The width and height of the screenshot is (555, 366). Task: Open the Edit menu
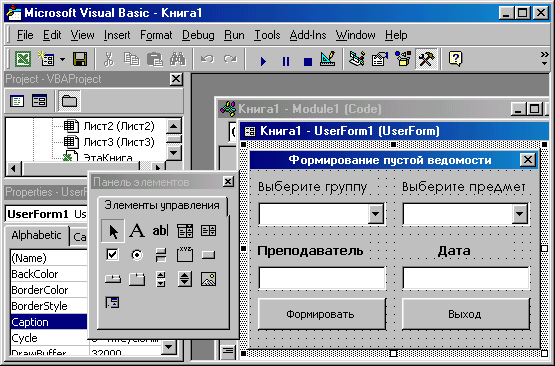pos(52,35)
